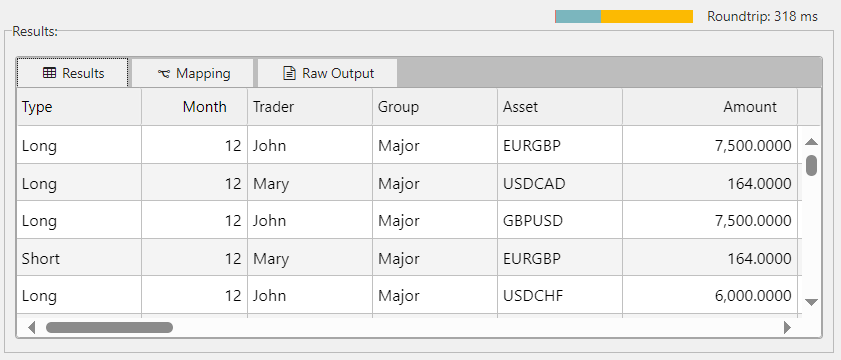The height and width of the screenshot is (360, 841).
Task: Click the table grid icon on Results tab
Action: tap(49, 74)
